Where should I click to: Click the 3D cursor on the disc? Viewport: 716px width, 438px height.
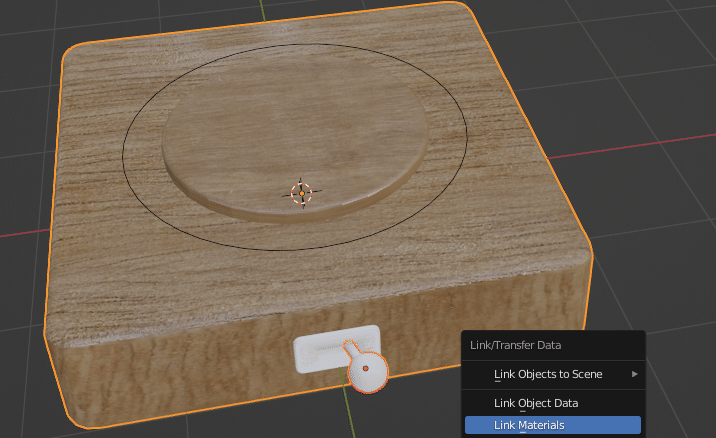[301, 194]
